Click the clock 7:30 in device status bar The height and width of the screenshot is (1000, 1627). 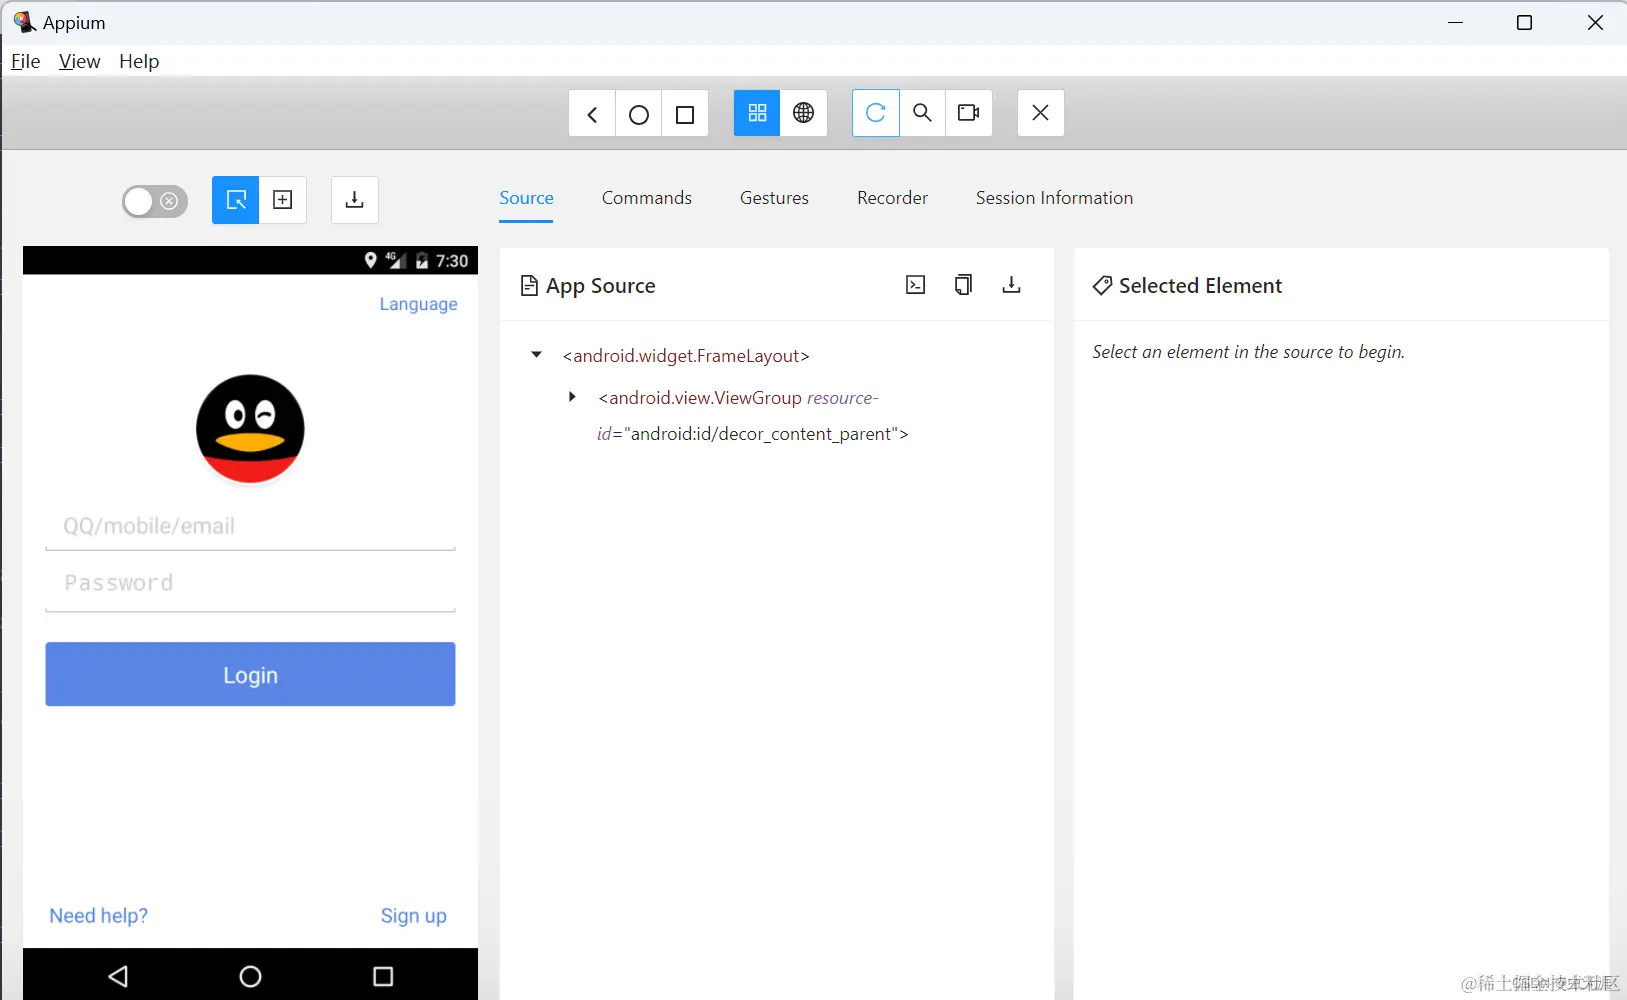[x=452, y=261]
